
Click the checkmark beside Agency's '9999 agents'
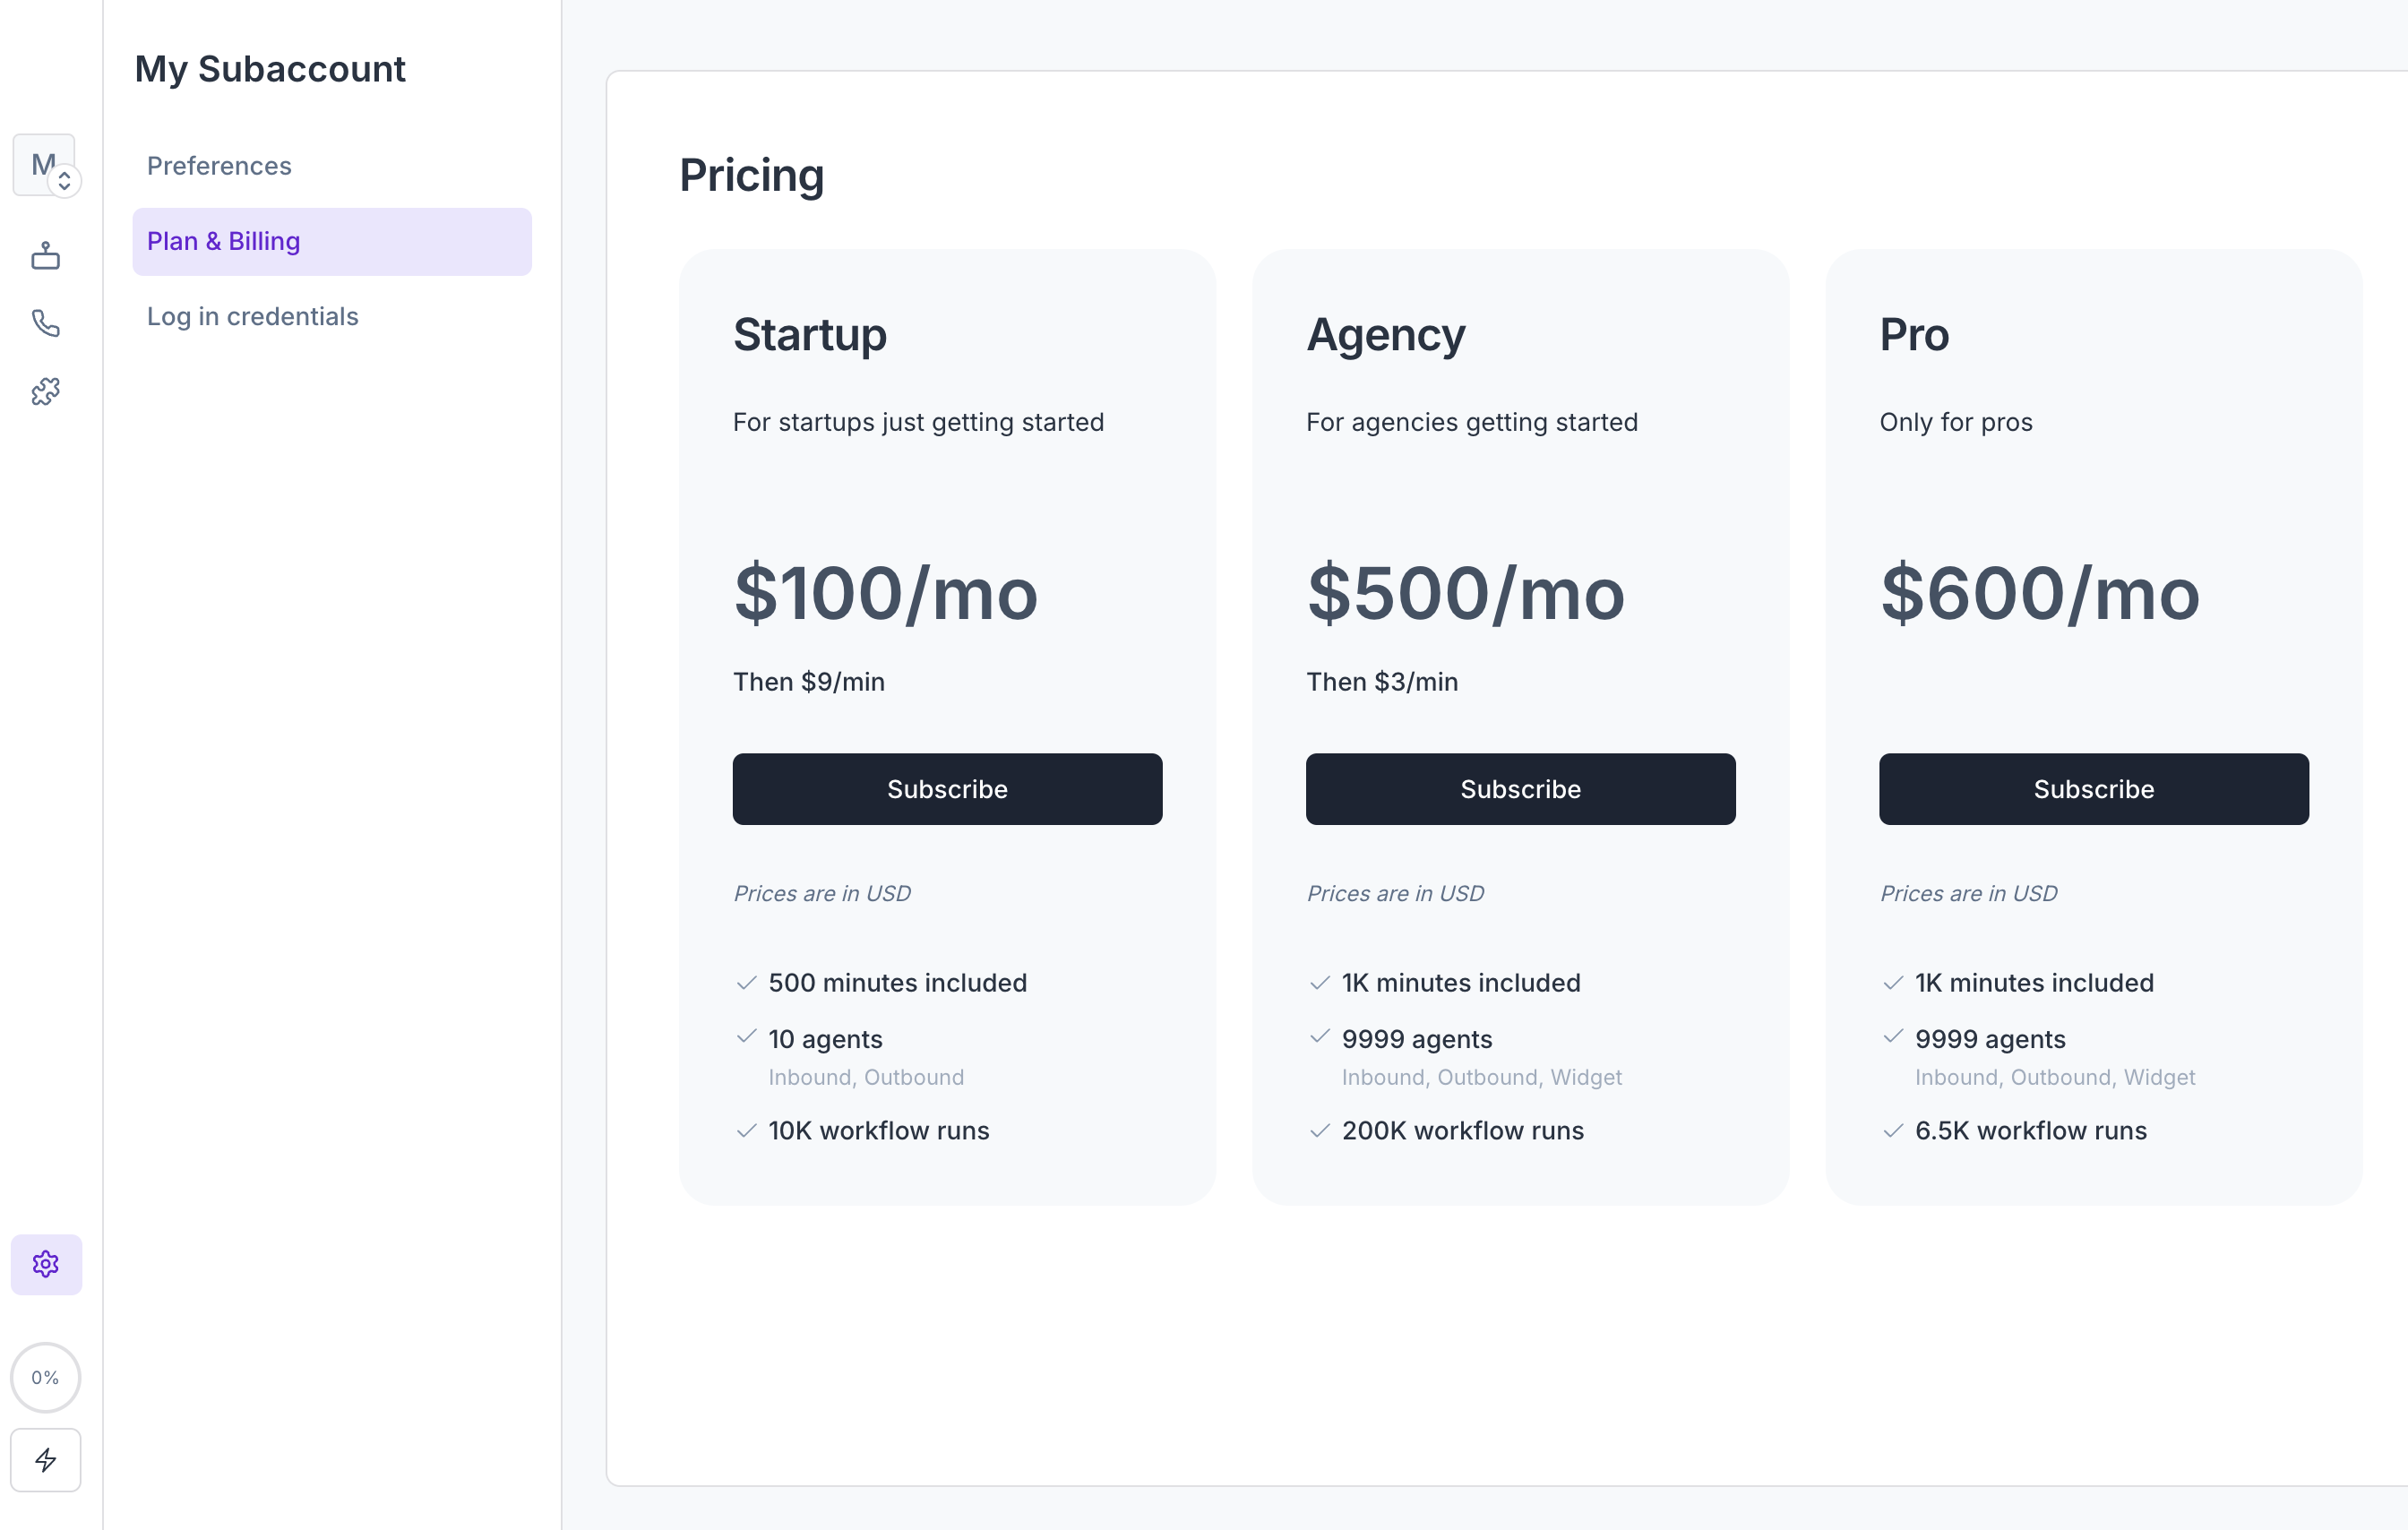pos(1320,1039)
